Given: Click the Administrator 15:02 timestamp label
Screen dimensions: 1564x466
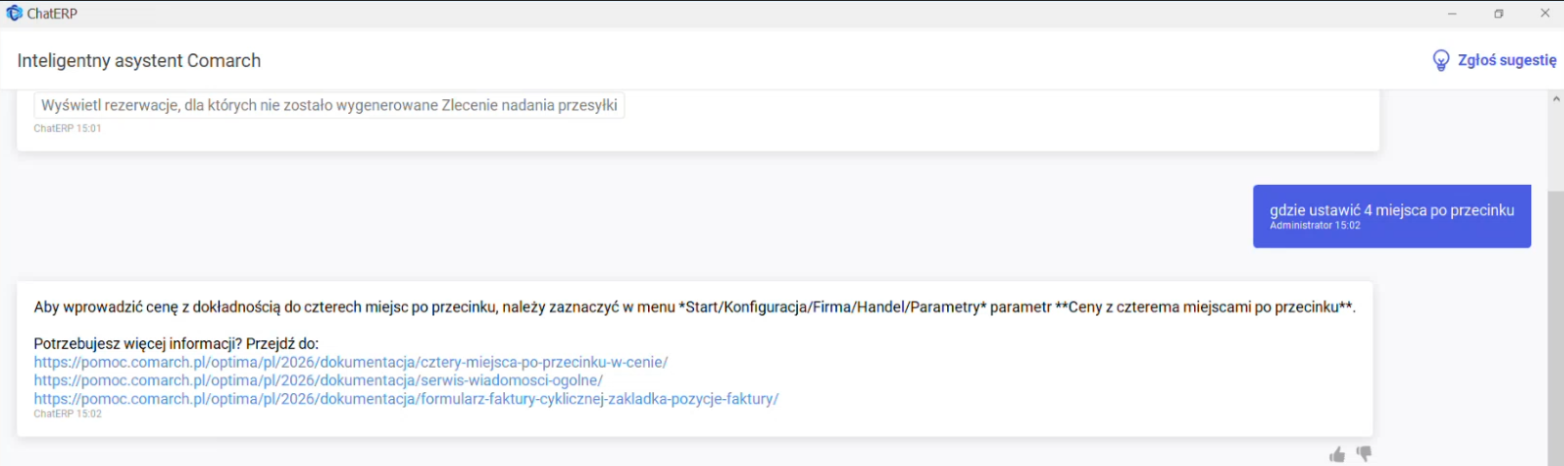Looking at the screenshot, I should 1315,226.
